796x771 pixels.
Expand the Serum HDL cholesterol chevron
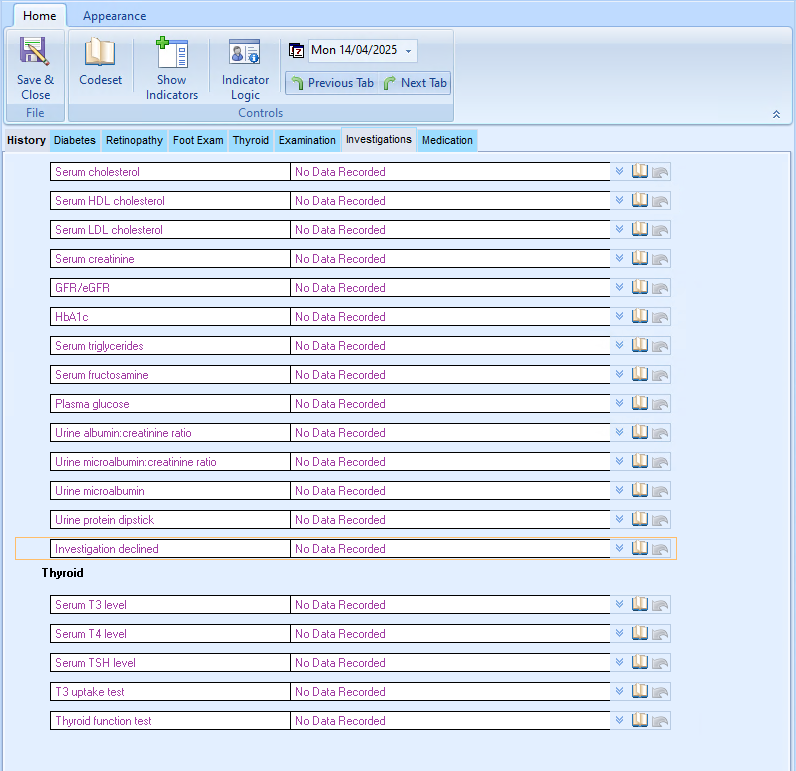619,200
